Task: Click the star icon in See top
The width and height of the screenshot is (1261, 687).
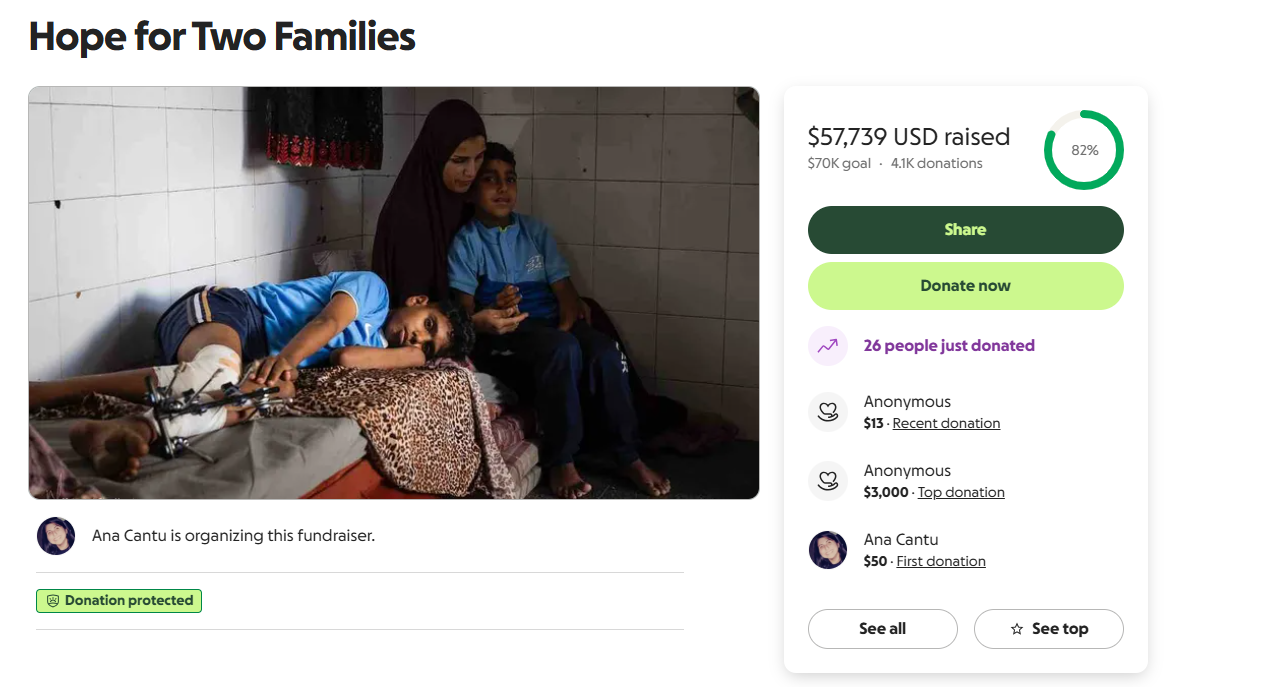Action: [1017, 629]
